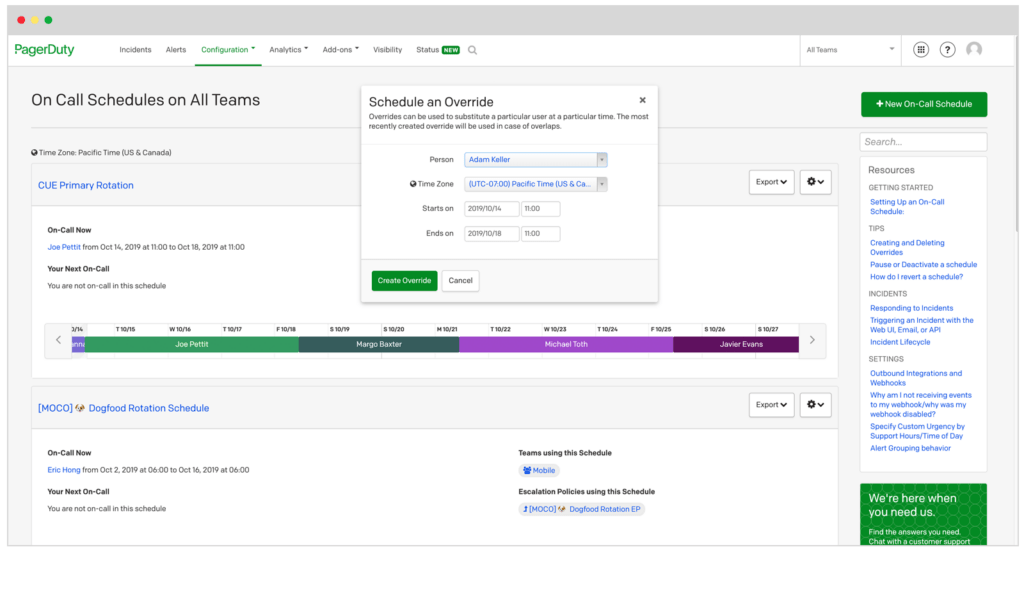The image size is (1024, 604).
Task: Click the green macOS fullscreen button
Action: [x=48, y=20]
